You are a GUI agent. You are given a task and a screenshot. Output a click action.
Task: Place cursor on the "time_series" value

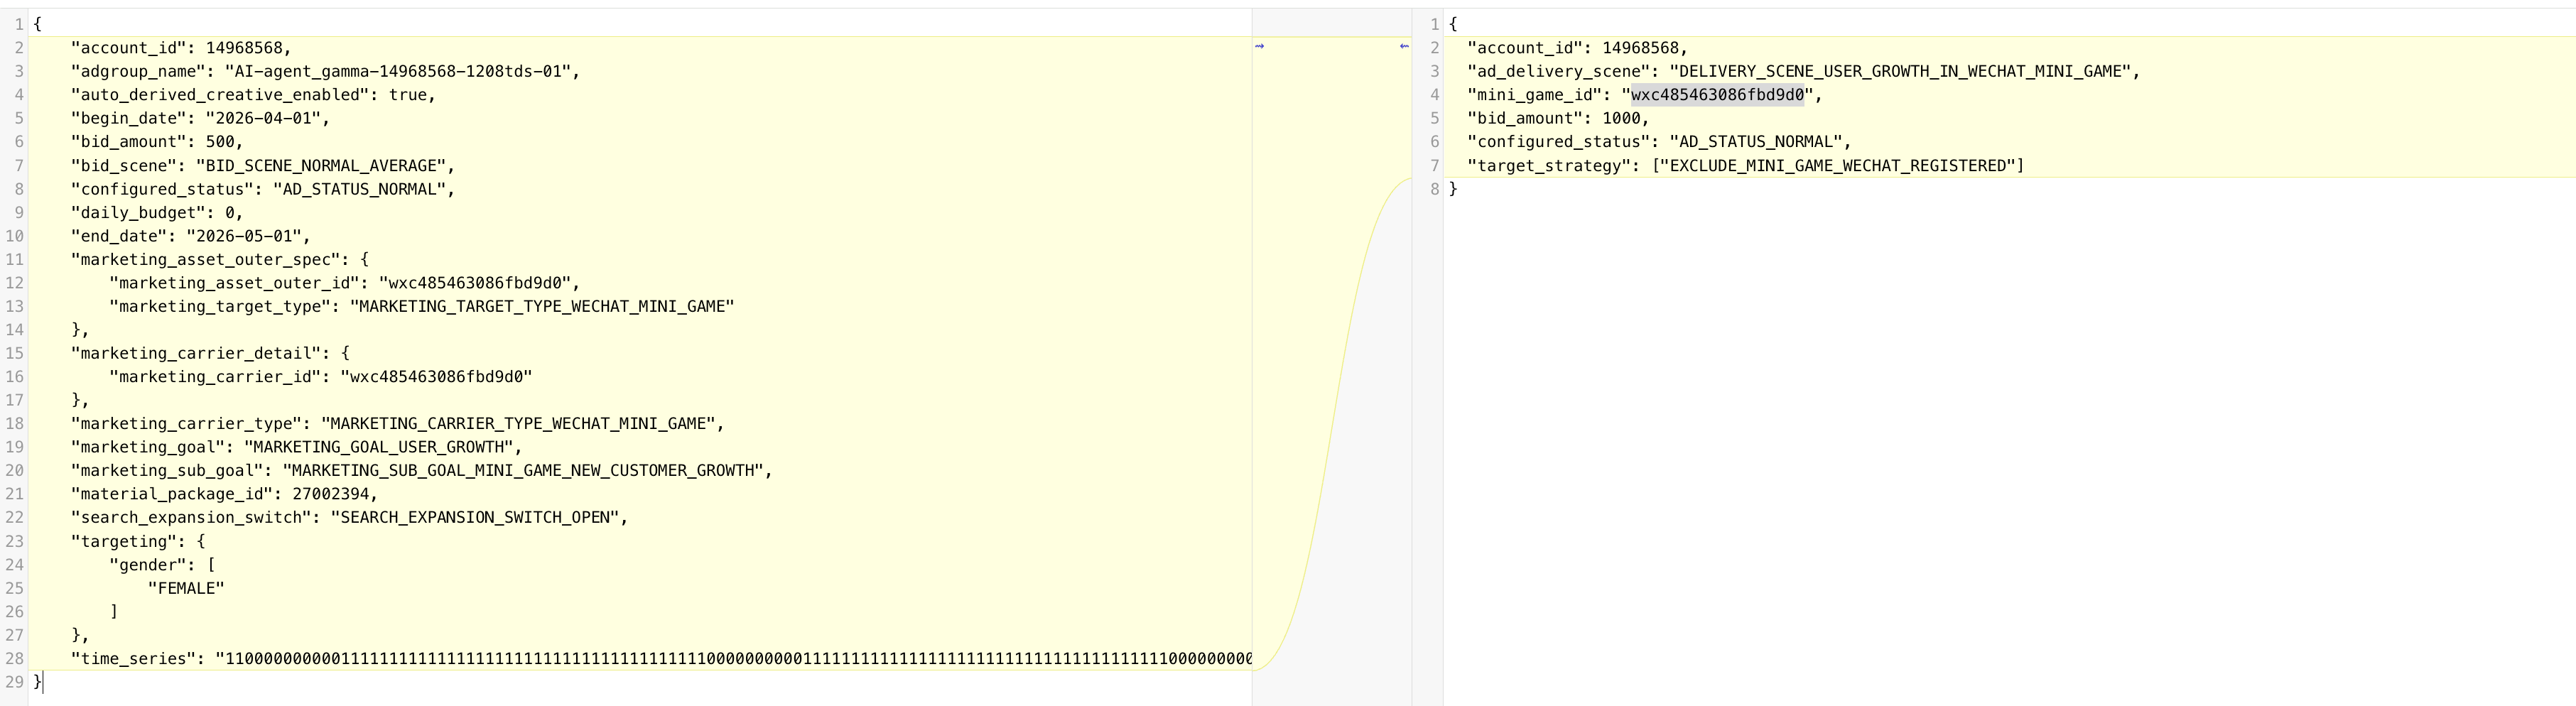point(734,659)
